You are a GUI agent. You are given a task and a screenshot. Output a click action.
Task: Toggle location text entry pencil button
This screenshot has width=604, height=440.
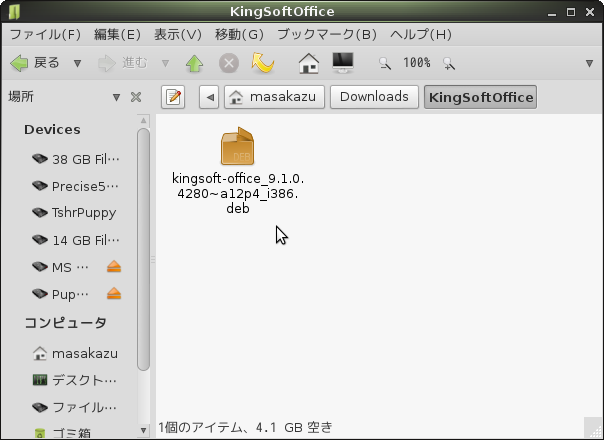pyautogui.click(x=173, y=97)
